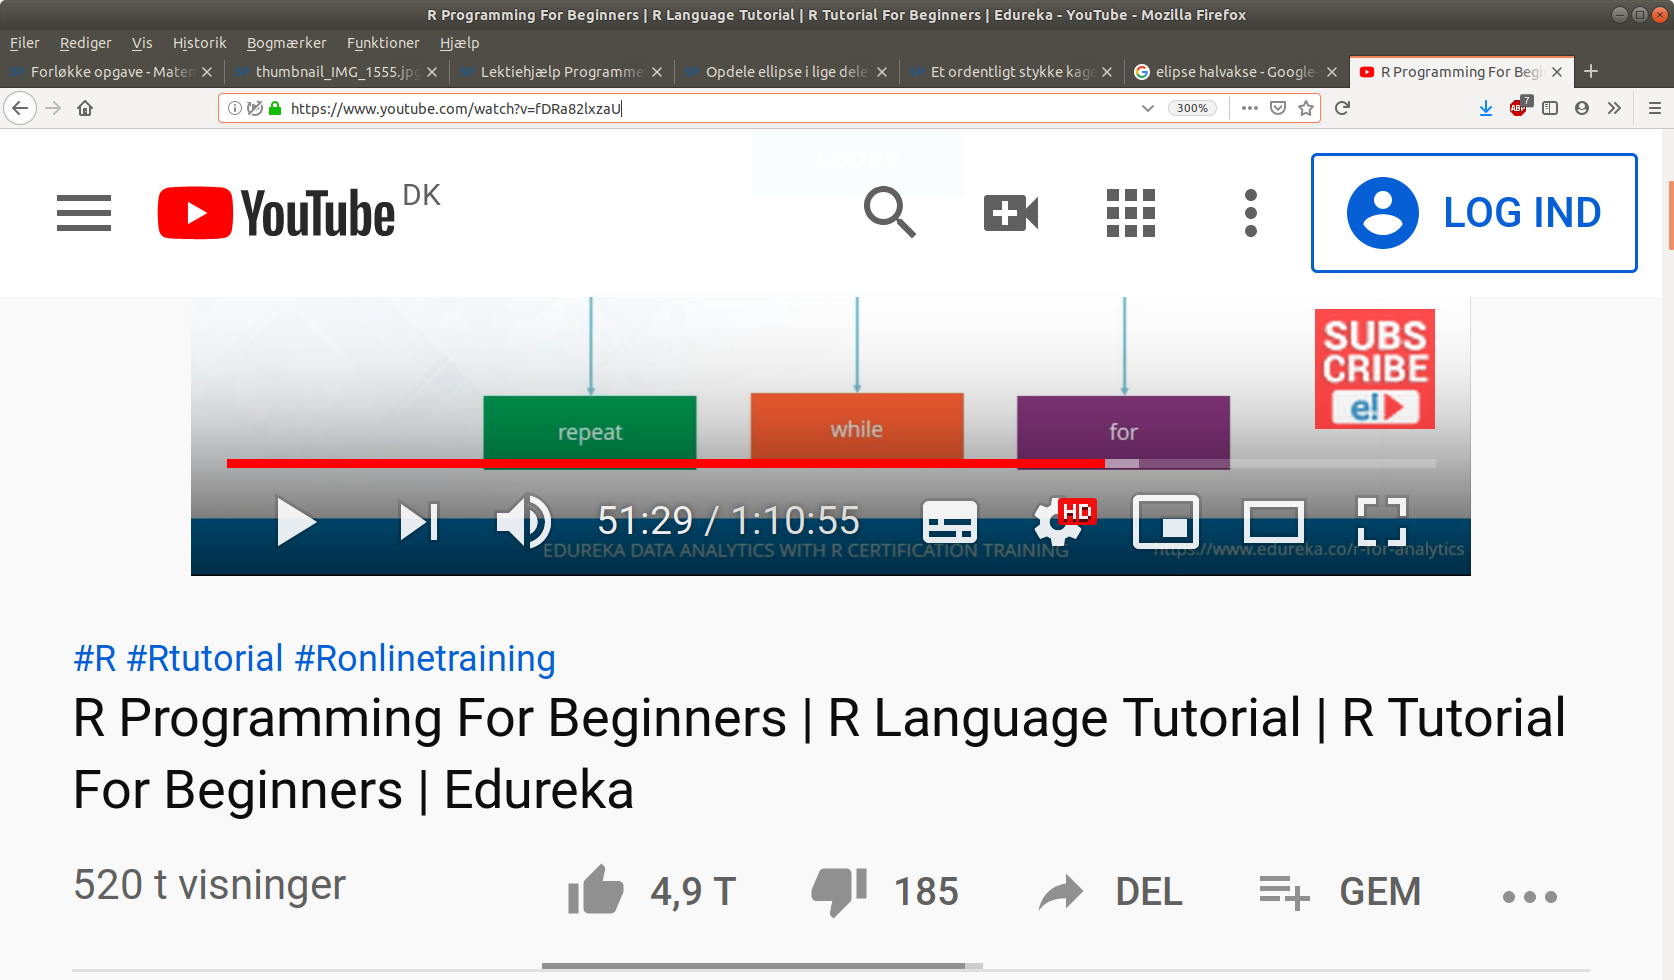Enable miniplayer mode
The width and height of the screenshot is (1674, 980).
click(1166, 521)
